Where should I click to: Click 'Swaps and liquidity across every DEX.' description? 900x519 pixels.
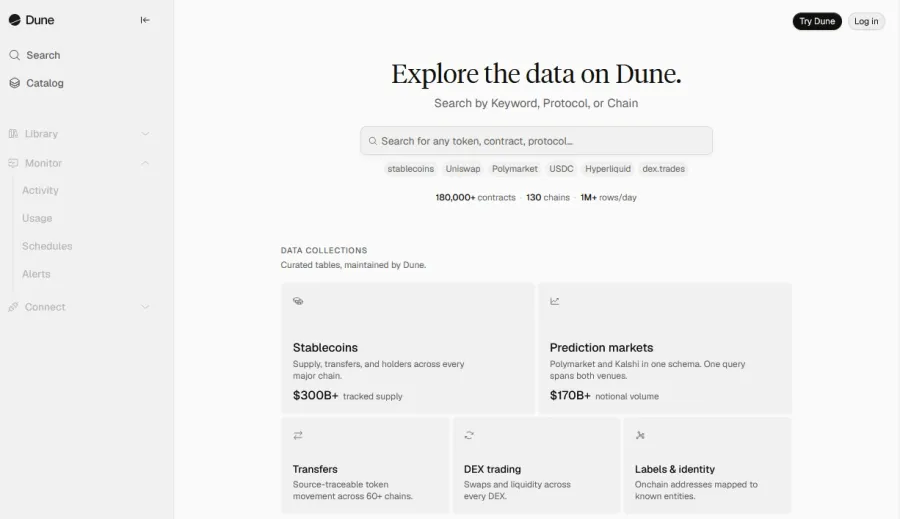tap(517, 490)
